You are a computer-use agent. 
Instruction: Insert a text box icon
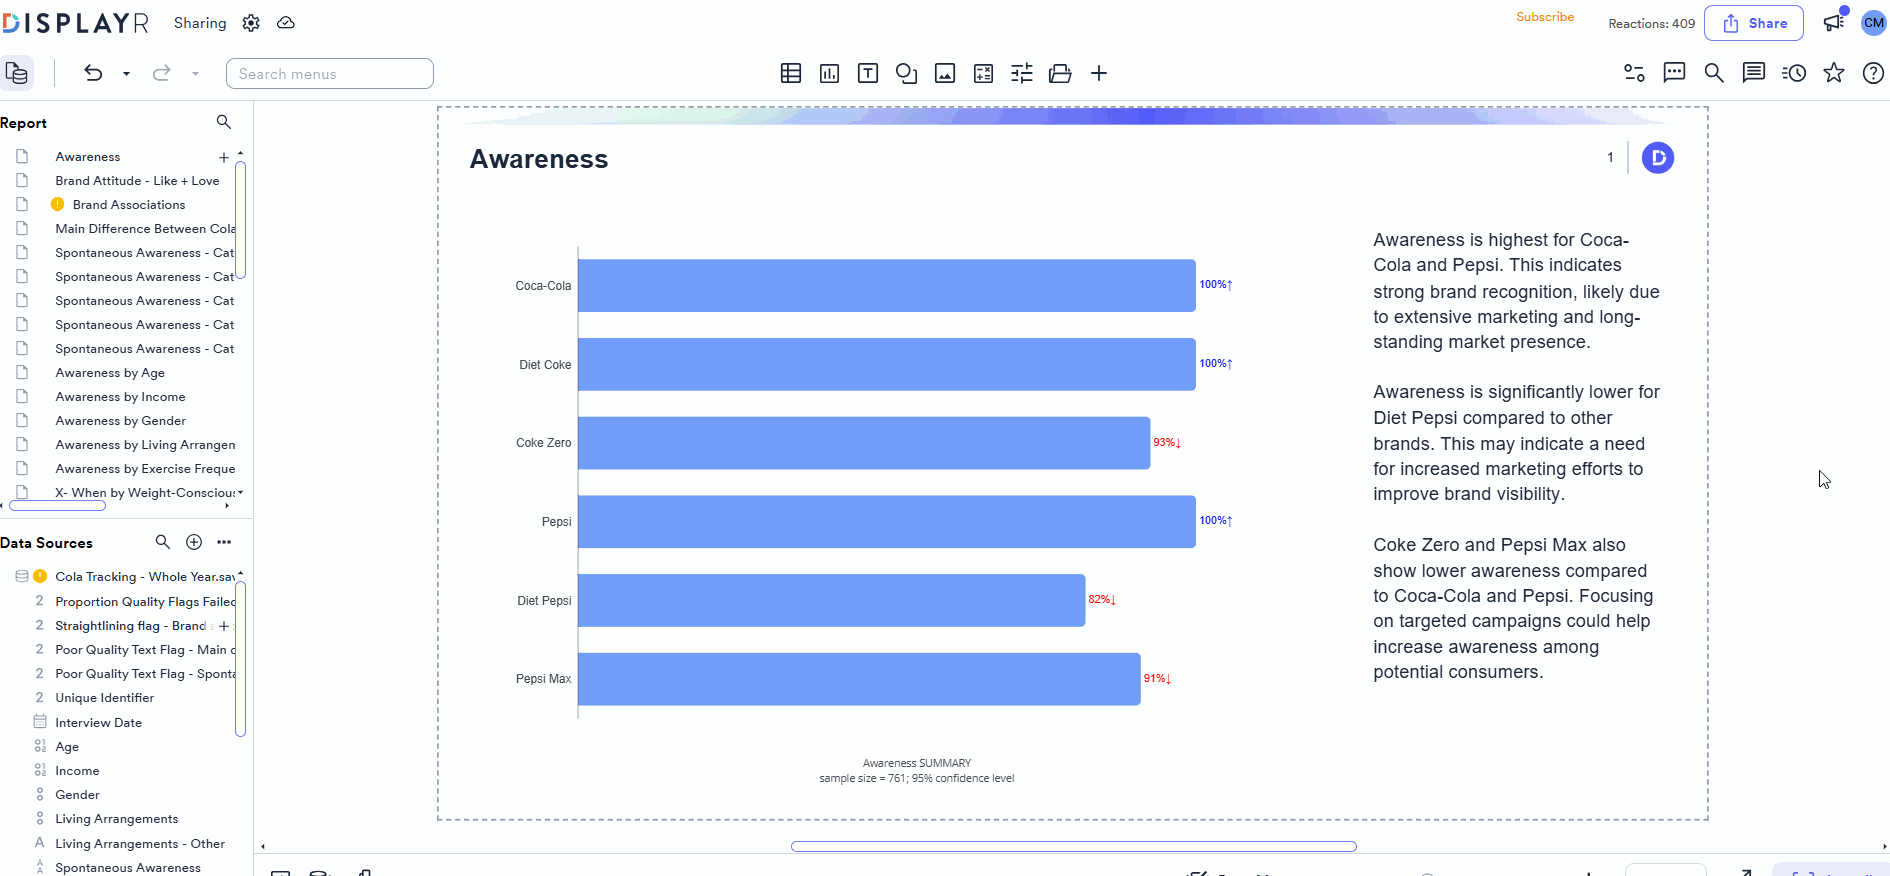point(868,73)
